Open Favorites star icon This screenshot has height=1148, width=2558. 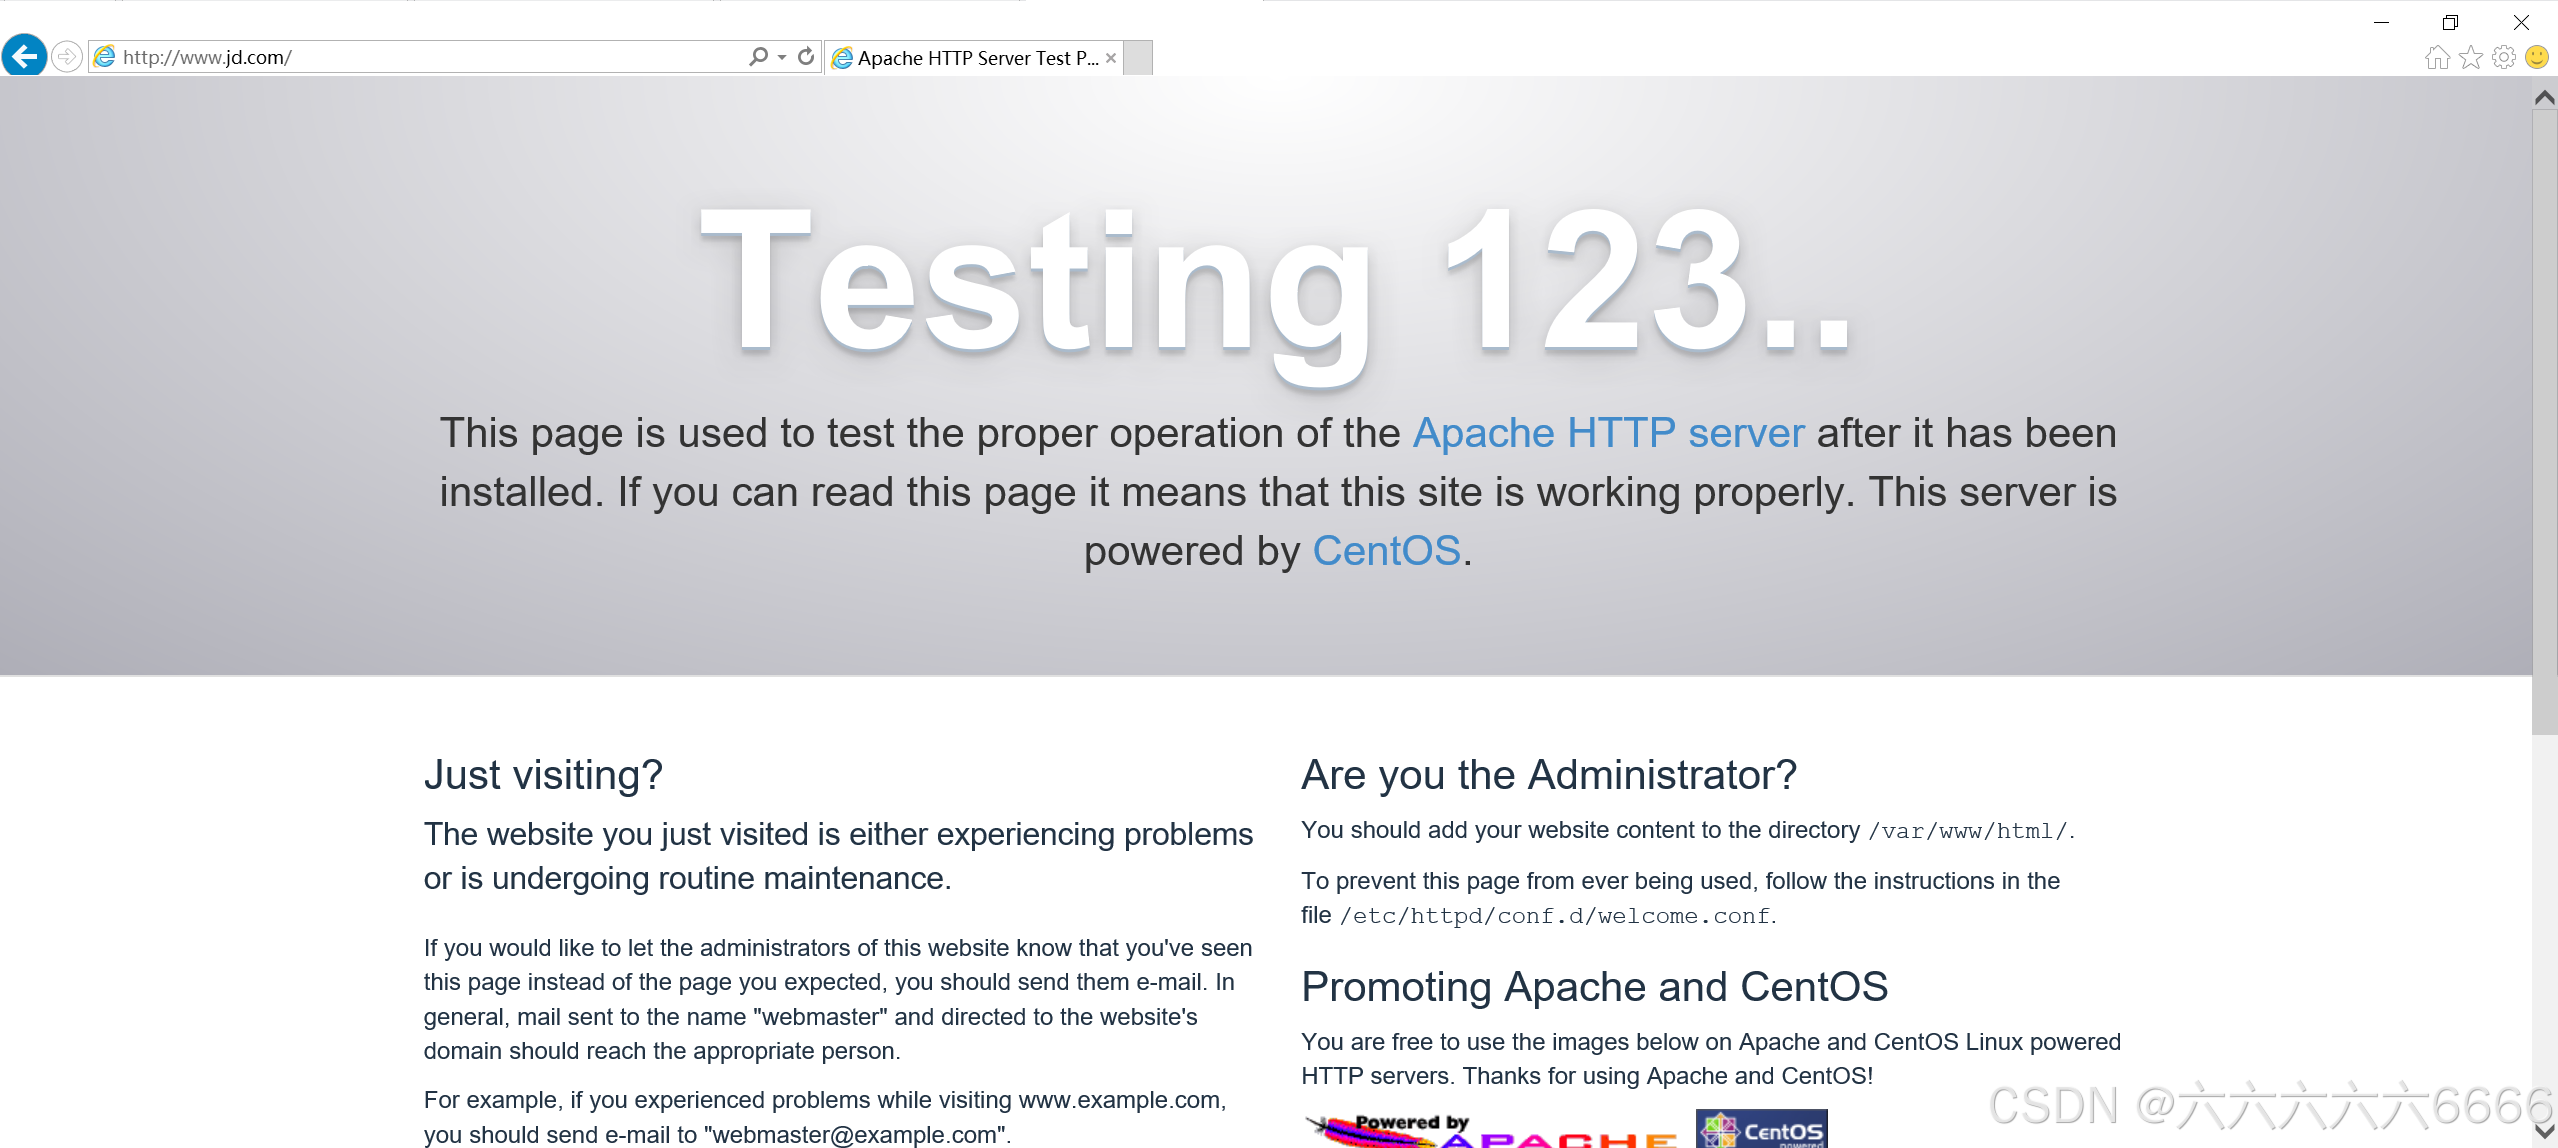(2471, 57)
